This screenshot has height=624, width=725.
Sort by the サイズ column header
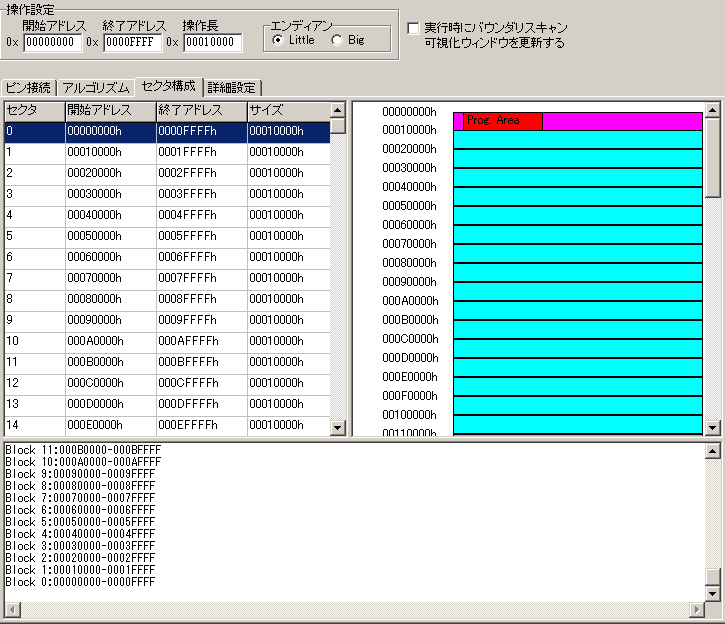coord(287,110)
